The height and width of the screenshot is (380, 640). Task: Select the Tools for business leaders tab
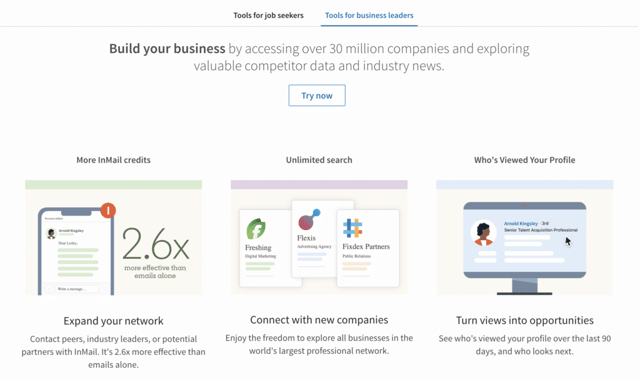369,16
